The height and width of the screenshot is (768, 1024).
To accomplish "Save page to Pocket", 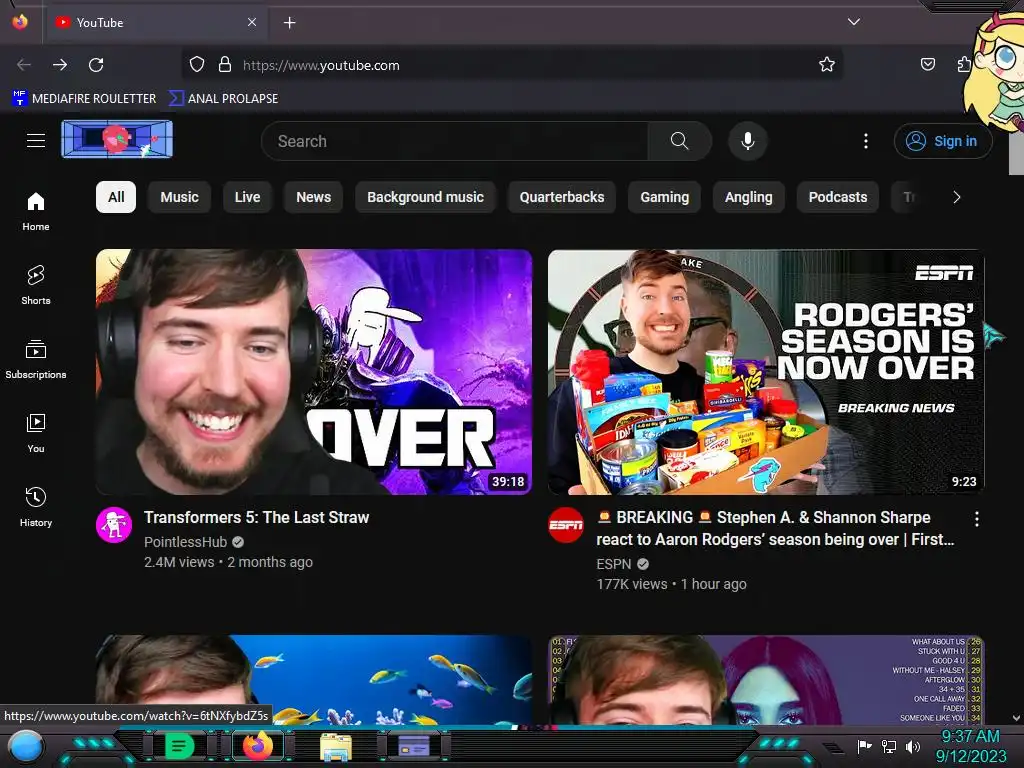I will 927,65.
